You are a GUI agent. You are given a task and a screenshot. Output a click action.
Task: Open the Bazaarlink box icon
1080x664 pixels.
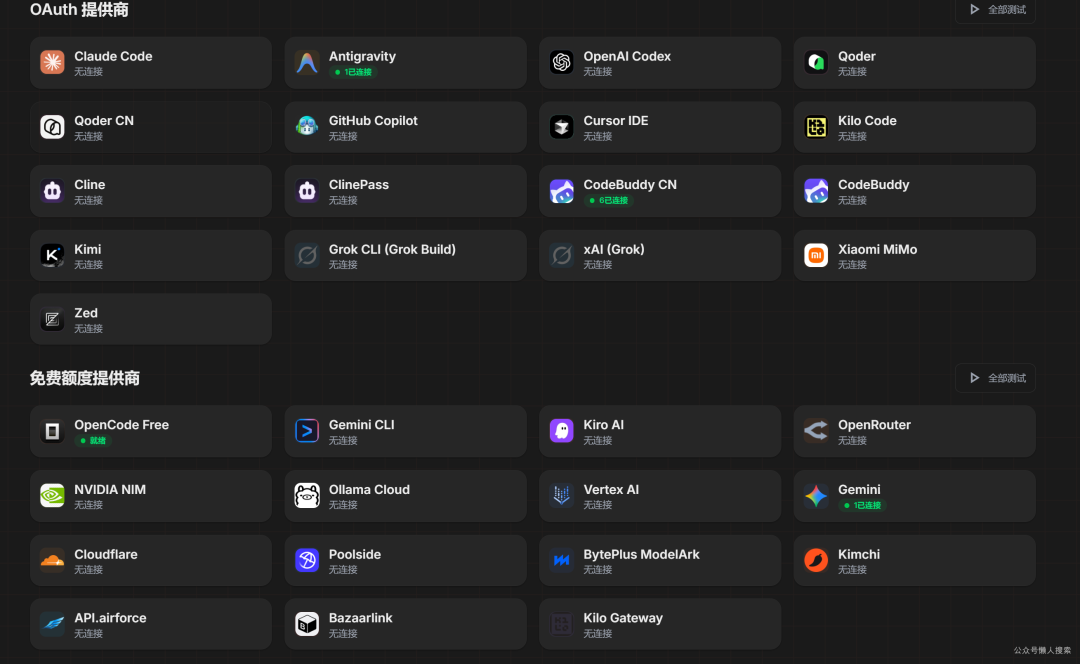pyautogui.click(x=307, y=624)
